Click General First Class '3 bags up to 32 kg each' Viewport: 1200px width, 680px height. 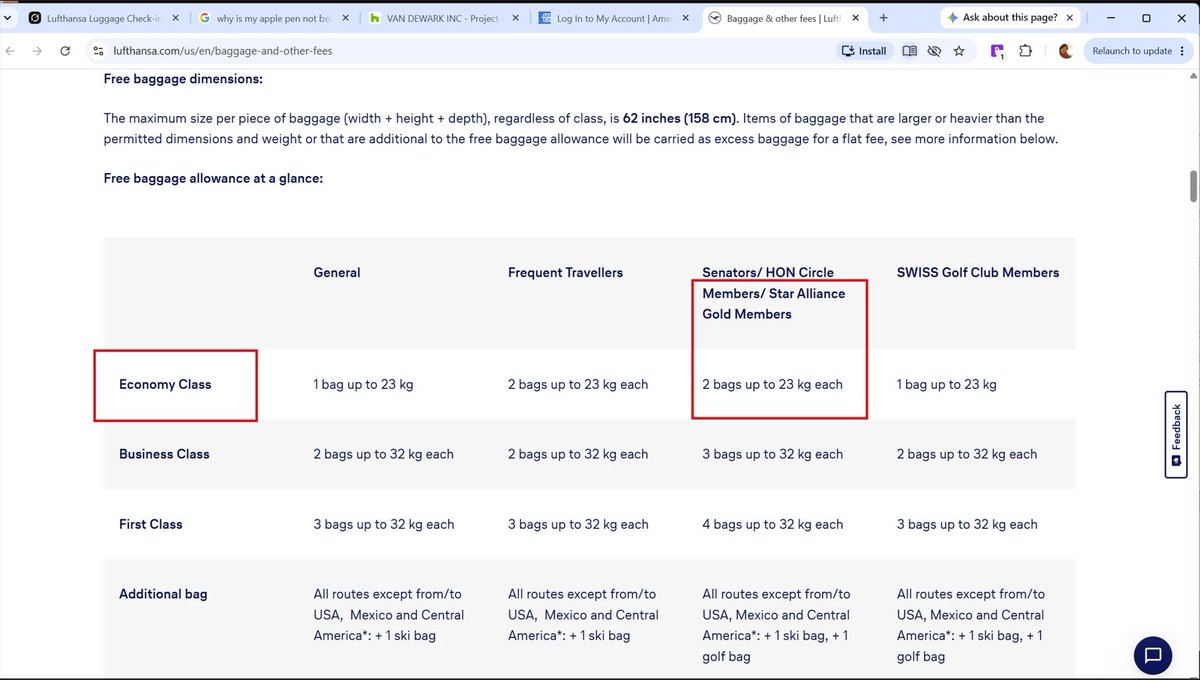(x=384, y=524)
